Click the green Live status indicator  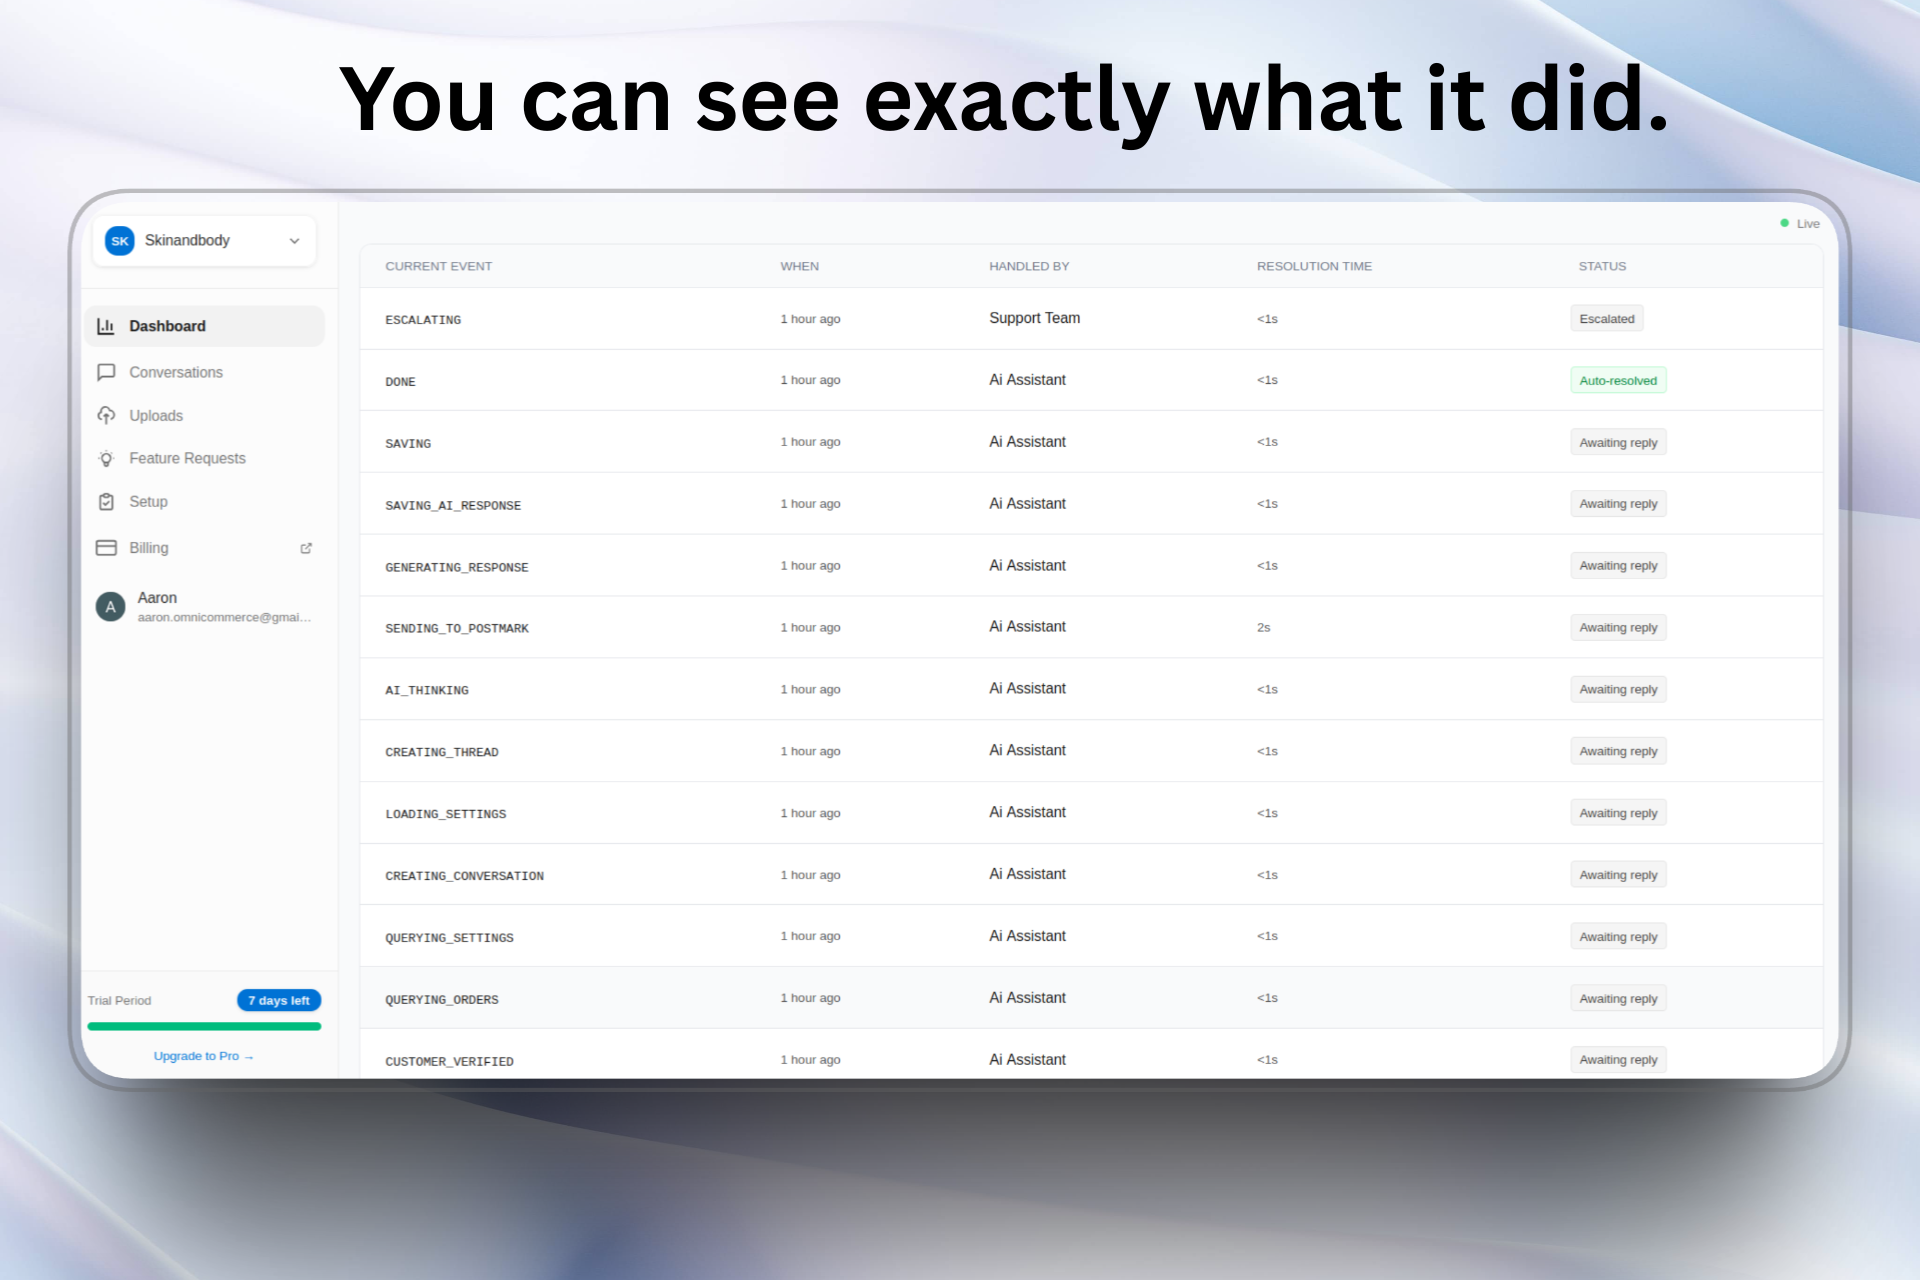(x=1785, y=223)
